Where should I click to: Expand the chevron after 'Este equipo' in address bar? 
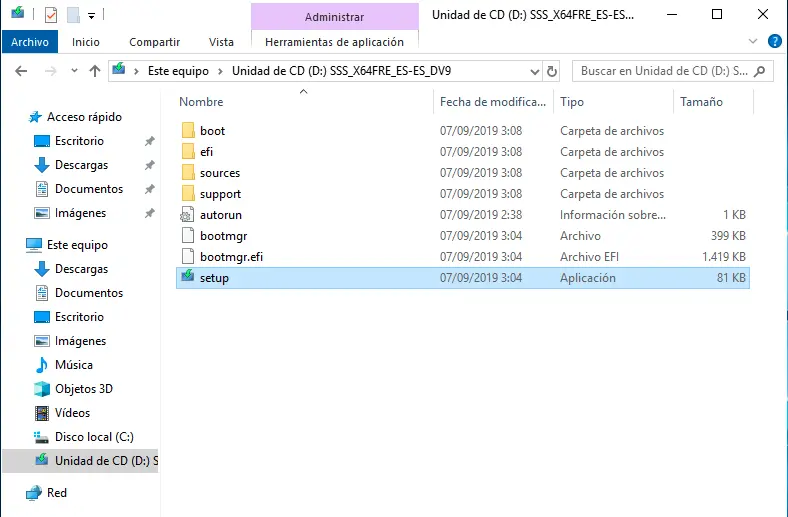click(220, 71)
